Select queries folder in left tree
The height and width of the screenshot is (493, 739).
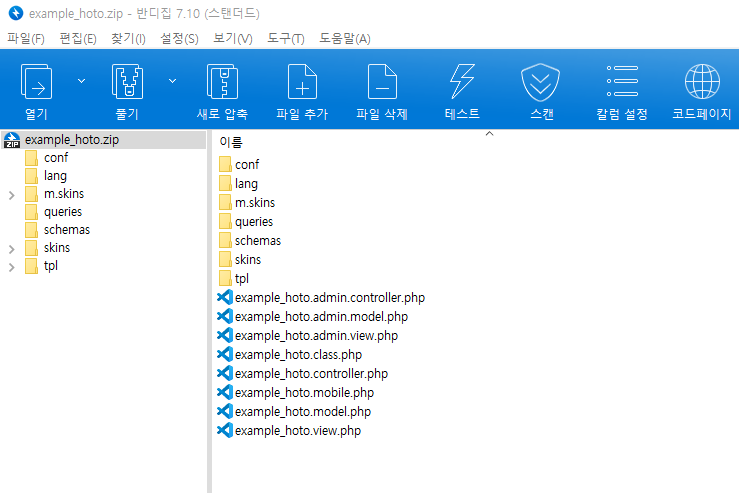[53, 212]
